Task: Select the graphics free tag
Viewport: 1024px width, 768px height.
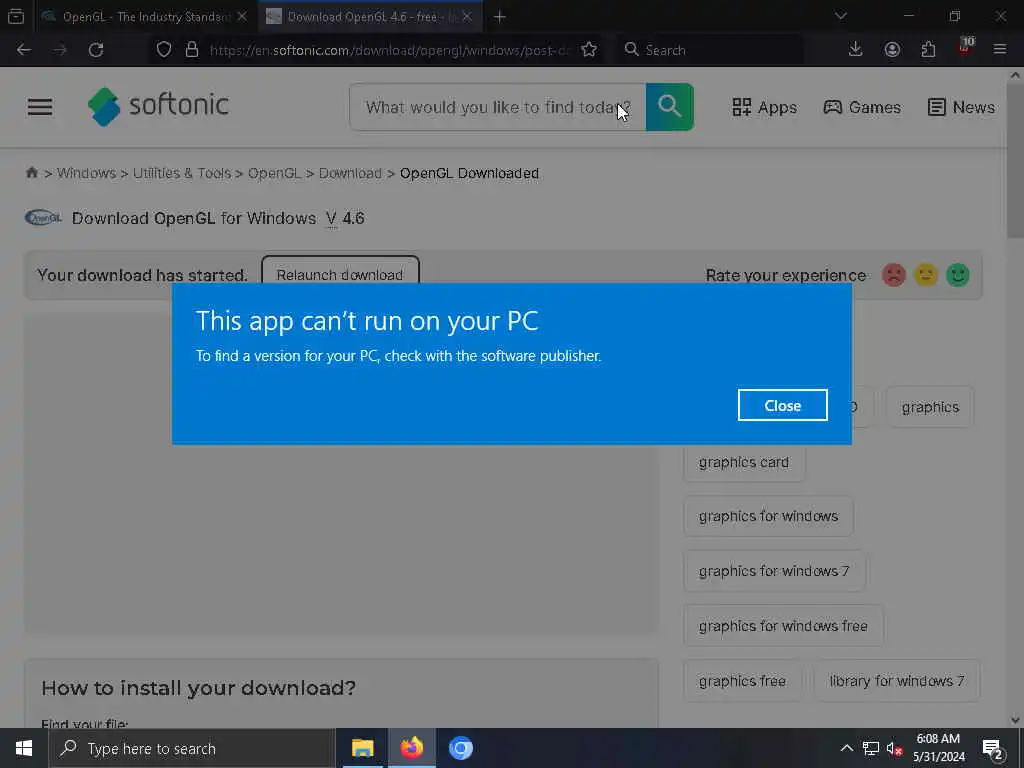Action: pos(742,680)
